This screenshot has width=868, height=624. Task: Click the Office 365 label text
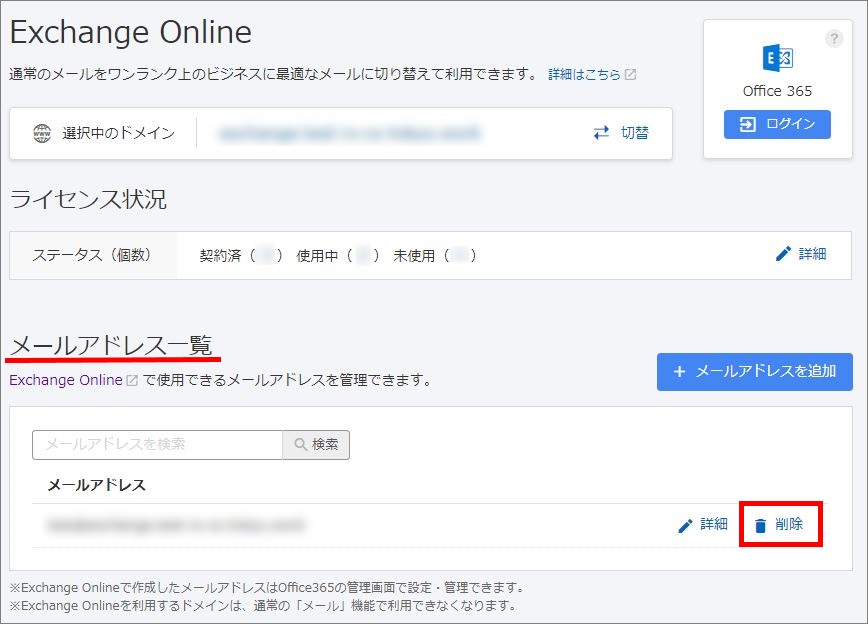[x=777, y=91]
